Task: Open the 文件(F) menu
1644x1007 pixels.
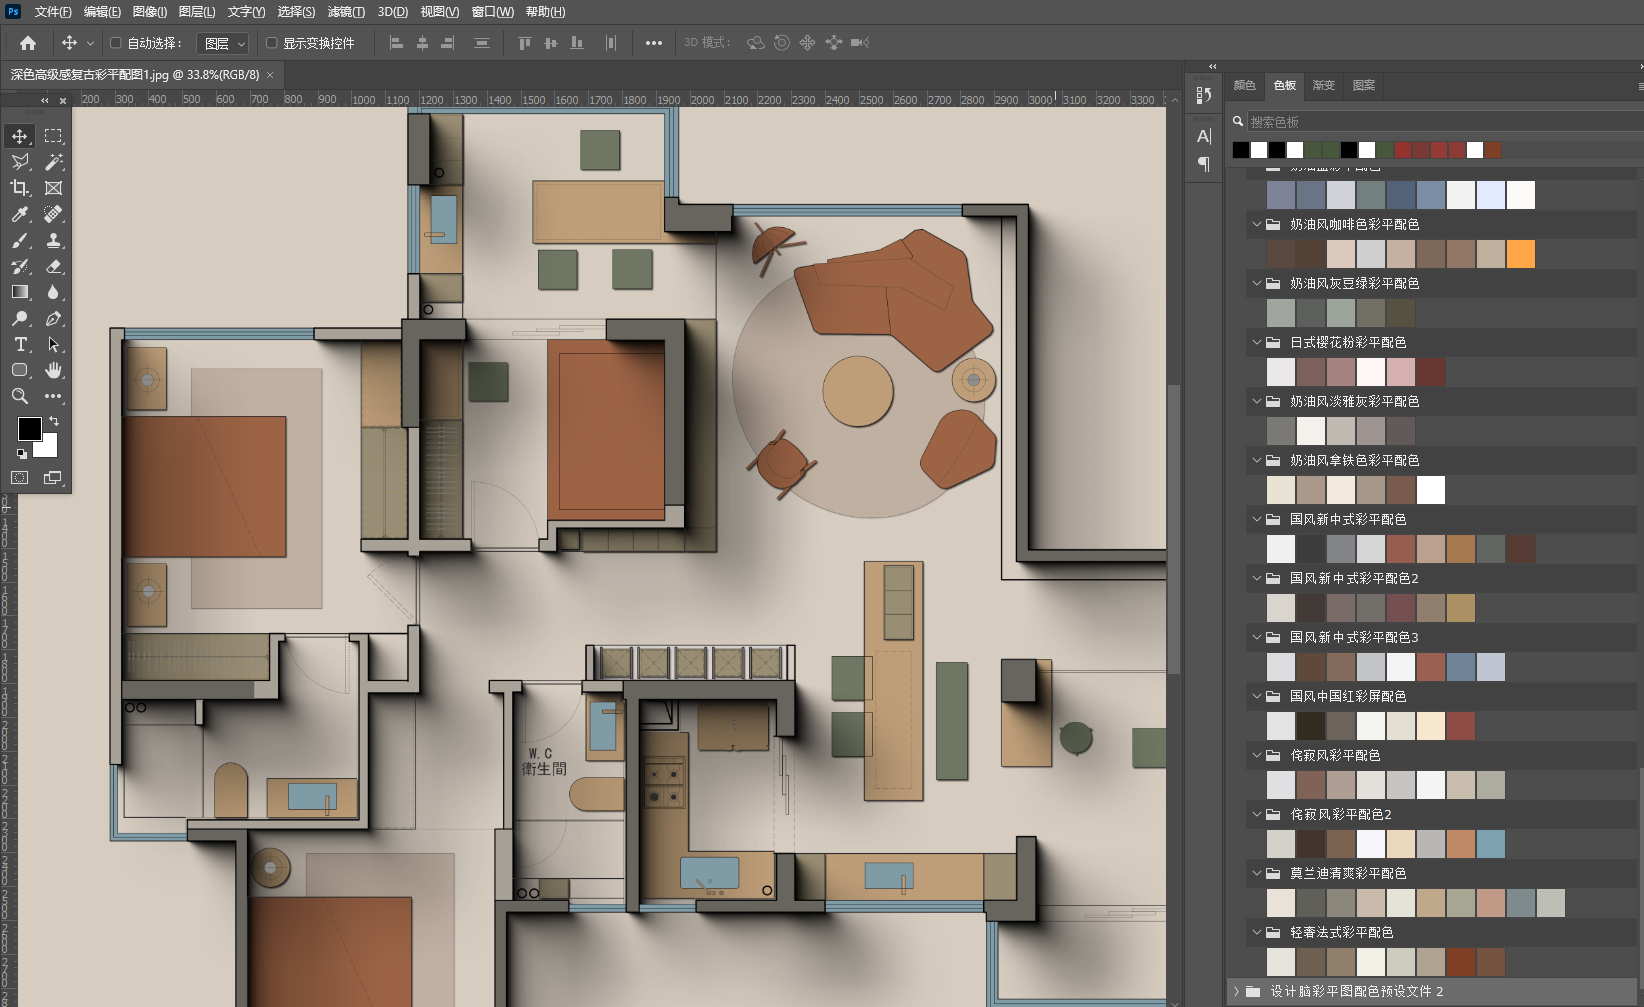Action: coord(53,12)
